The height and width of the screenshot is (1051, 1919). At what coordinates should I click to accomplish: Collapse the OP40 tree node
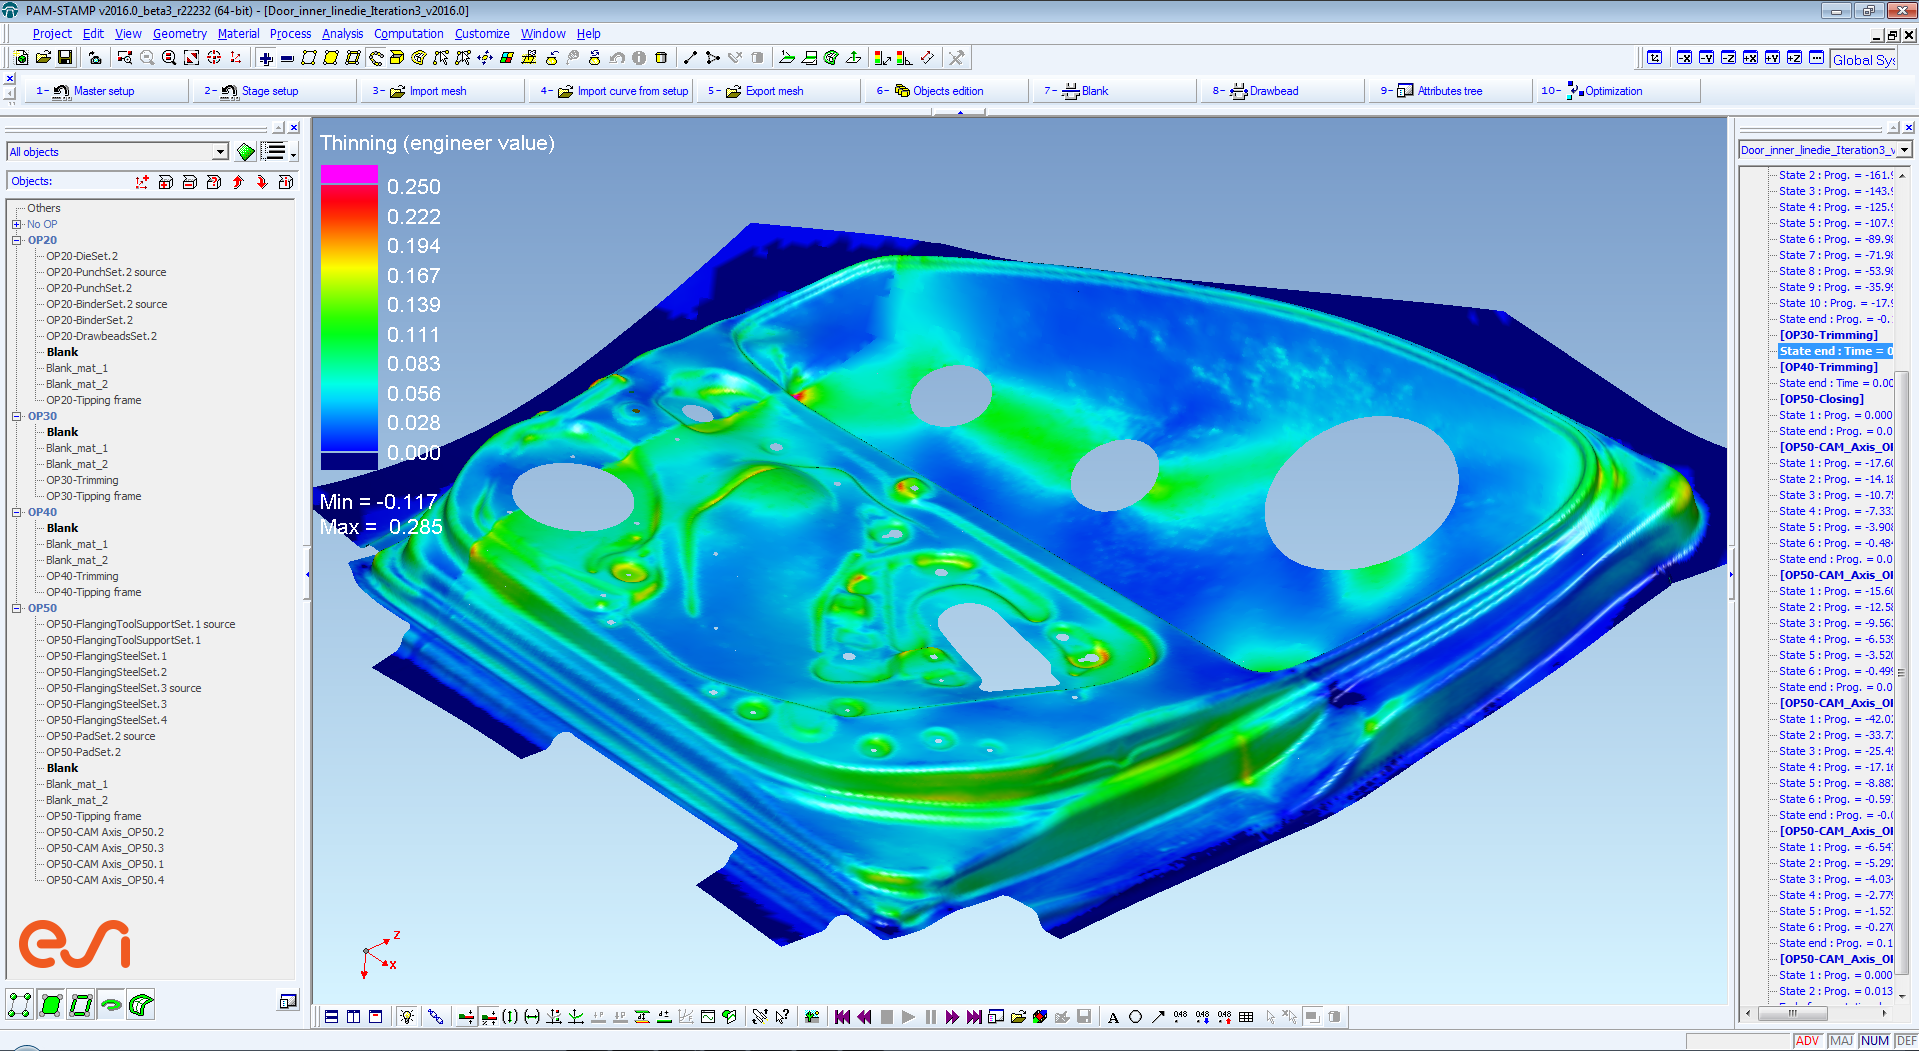16,512
